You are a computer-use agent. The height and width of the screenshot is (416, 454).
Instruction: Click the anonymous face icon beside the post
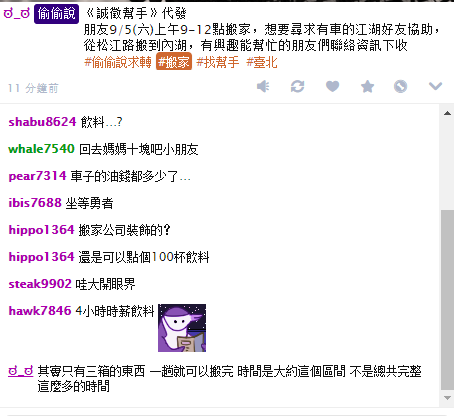tap(17, 13)
